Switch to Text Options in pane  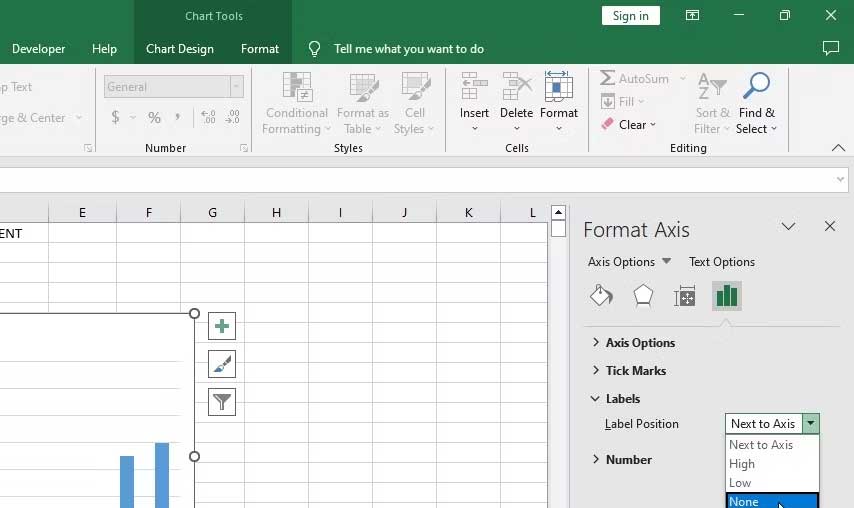pos(721,262)
